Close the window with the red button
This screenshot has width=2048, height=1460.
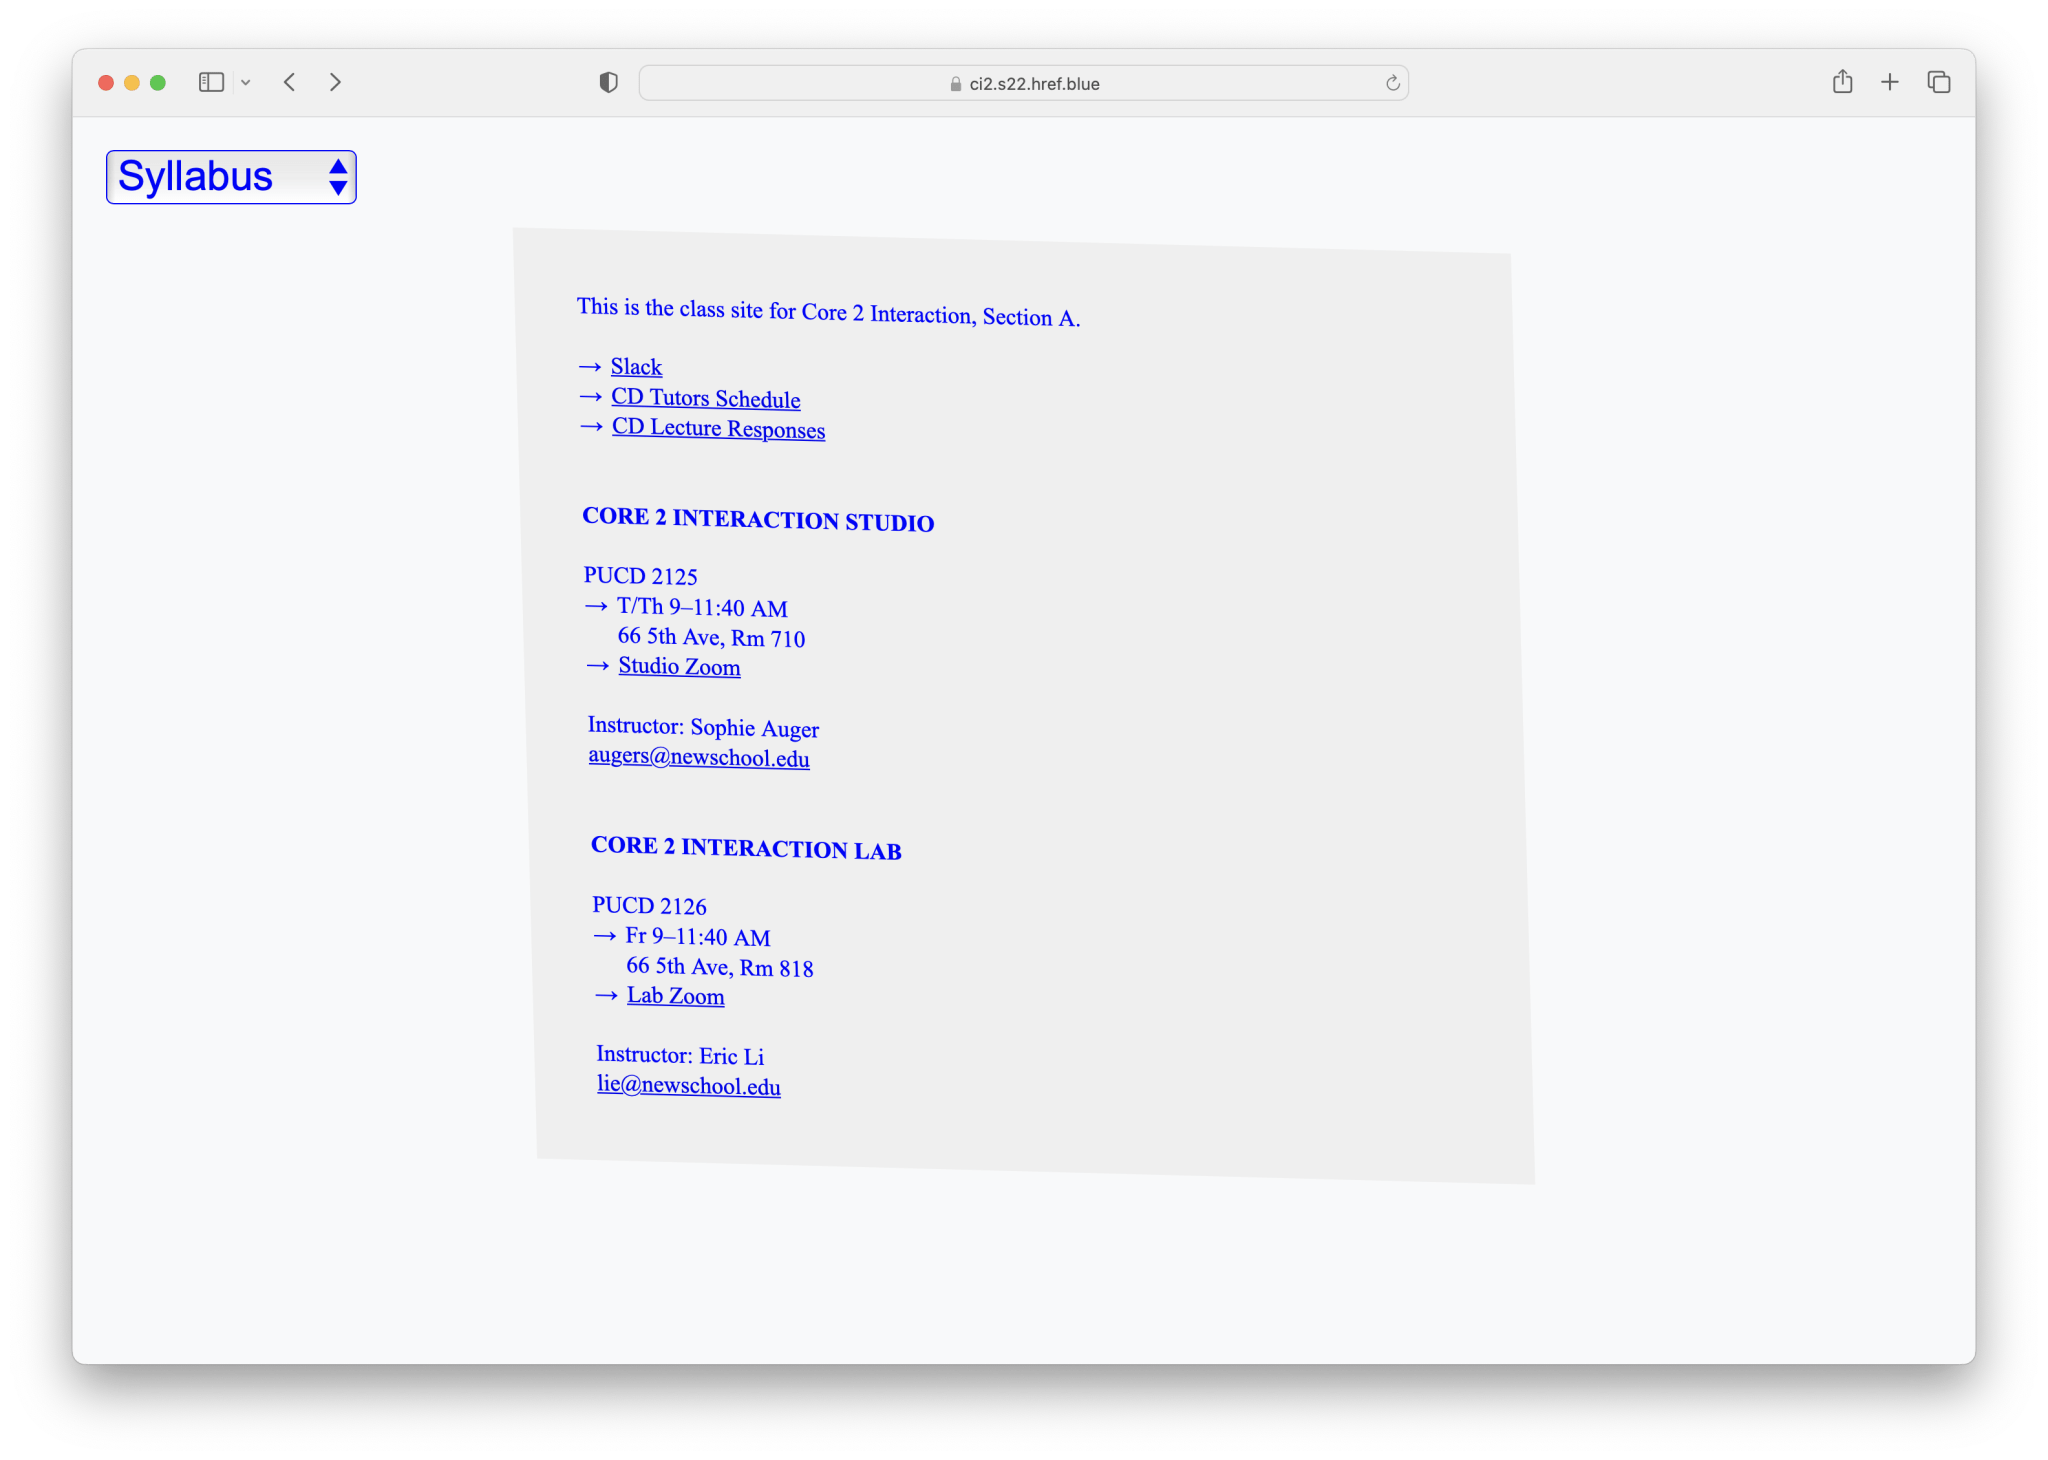tap(106, 83)
